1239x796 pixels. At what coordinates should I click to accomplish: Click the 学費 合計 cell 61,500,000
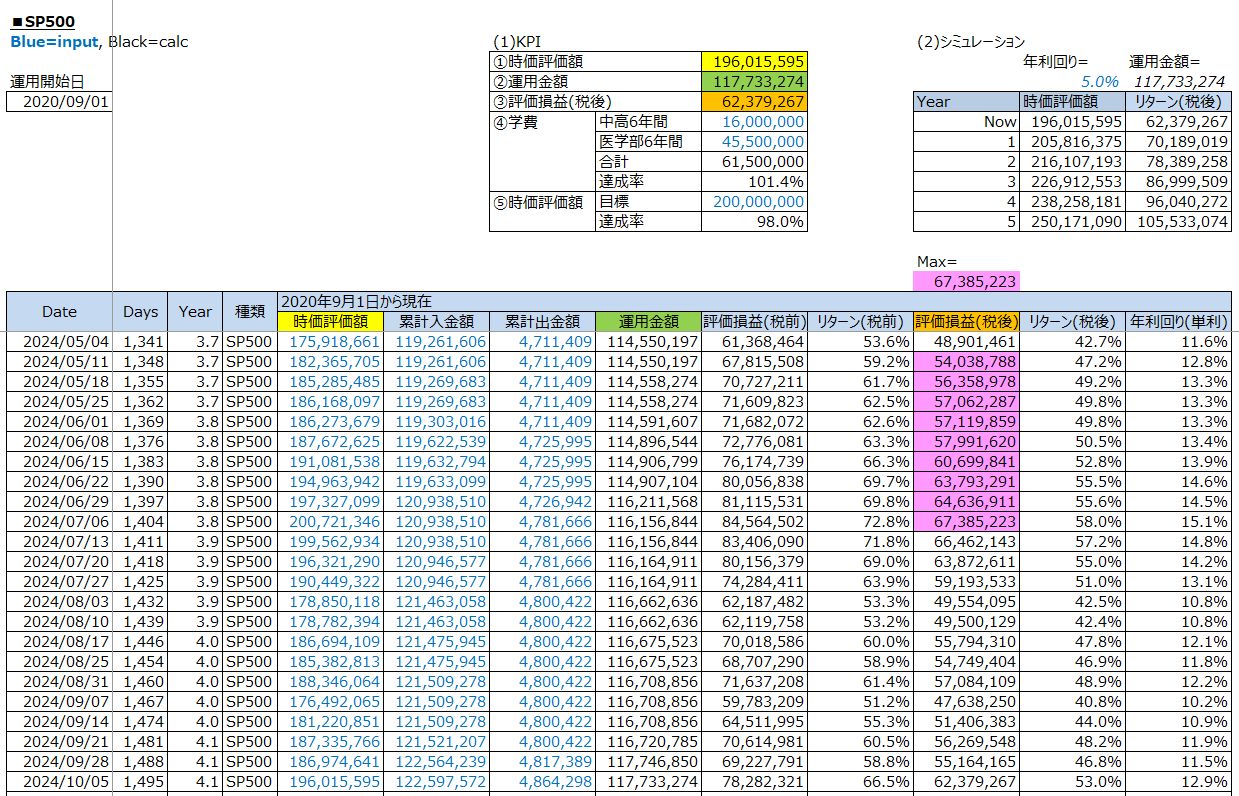[754, 161]
